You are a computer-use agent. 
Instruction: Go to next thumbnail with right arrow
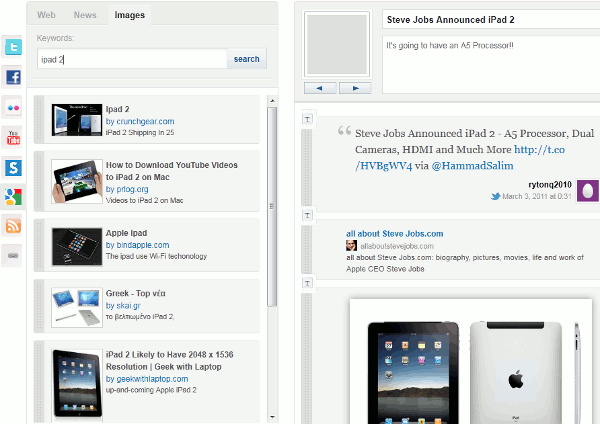(355, 88)
